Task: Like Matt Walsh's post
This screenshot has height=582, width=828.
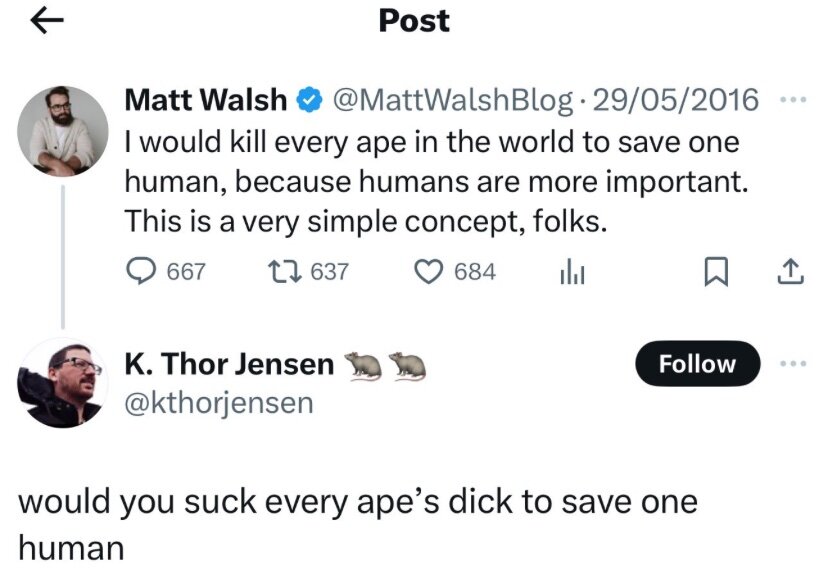Action: [x=428, y=271]
